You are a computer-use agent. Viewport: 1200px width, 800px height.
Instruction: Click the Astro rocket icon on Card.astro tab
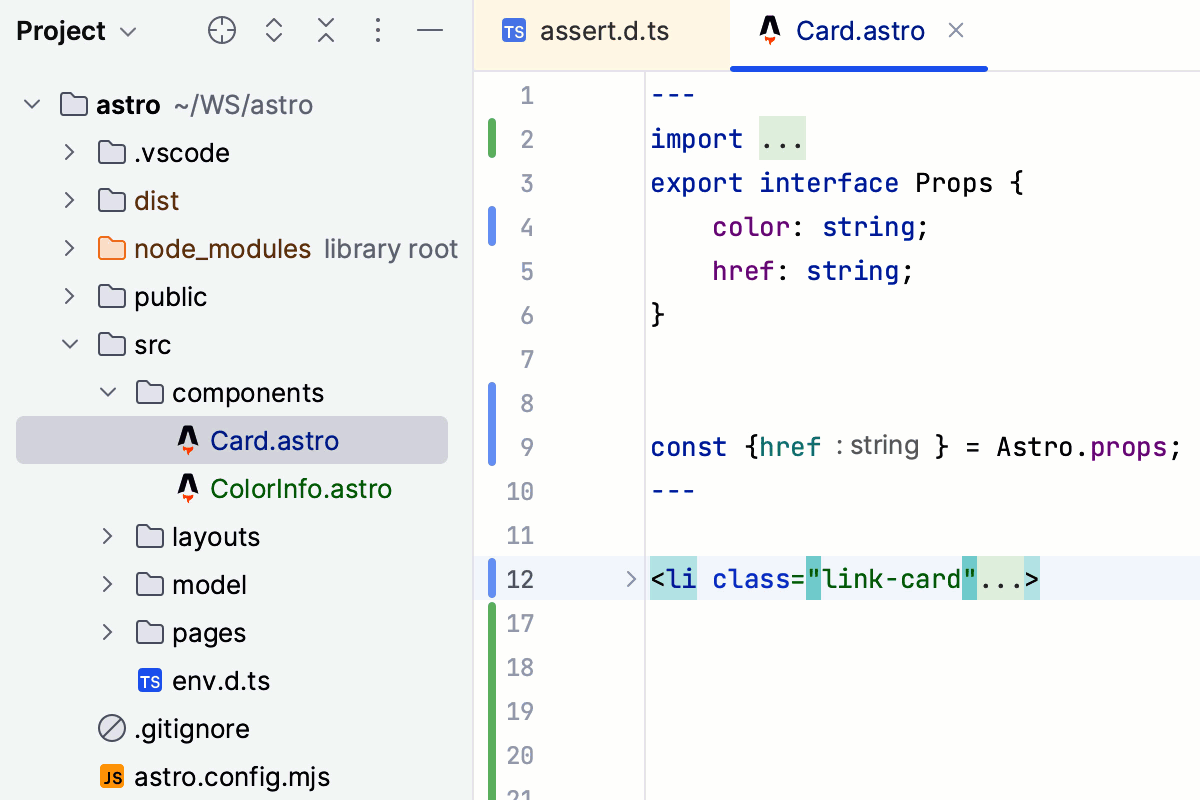[770, 31]
